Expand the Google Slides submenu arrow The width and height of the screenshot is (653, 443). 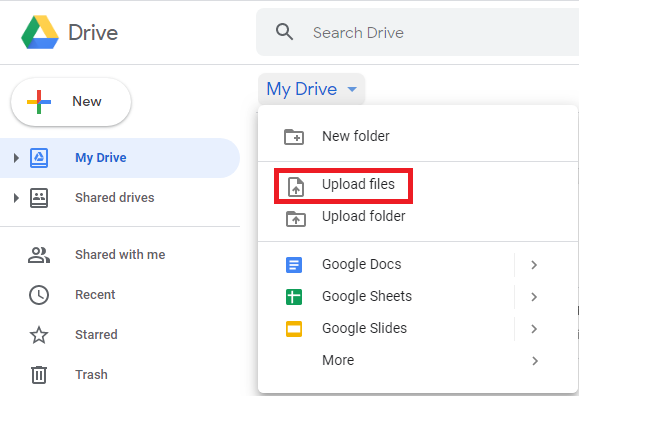[x=534, y=329]
